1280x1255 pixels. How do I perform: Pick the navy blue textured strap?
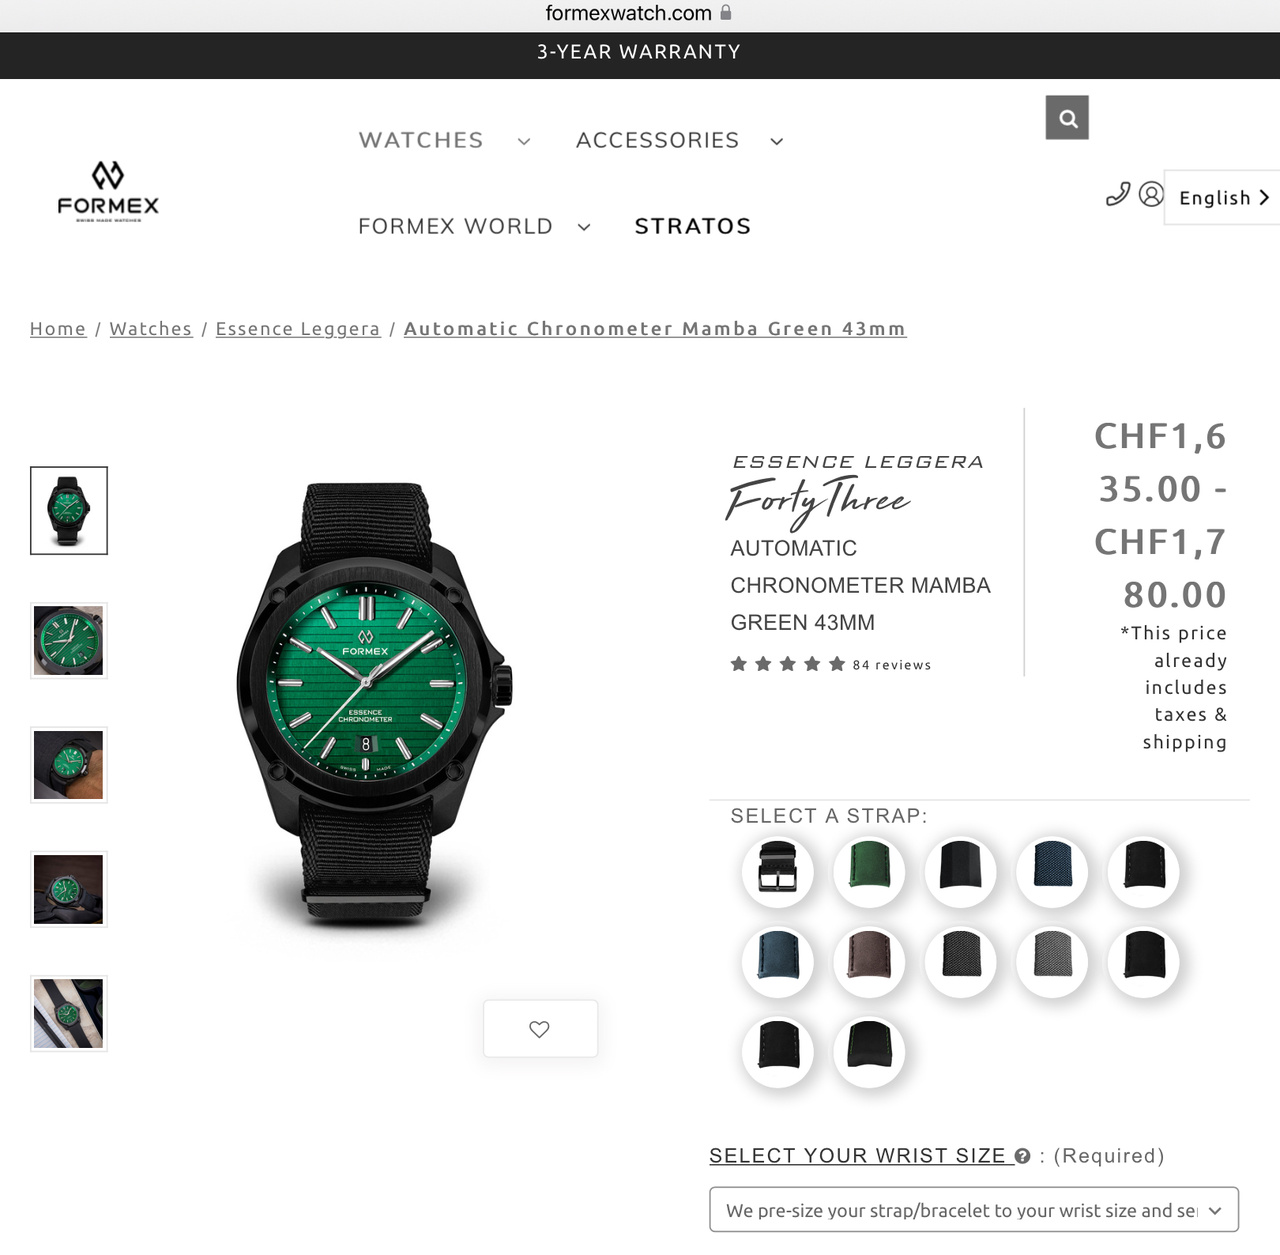[1052, 871]
